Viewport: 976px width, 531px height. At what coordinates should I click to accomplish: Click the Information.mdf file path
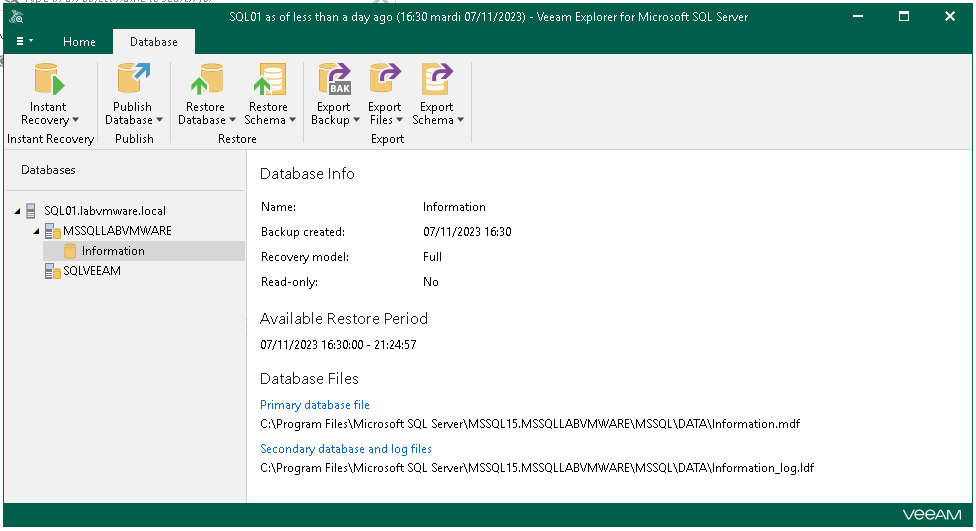(x=530, y=425)
